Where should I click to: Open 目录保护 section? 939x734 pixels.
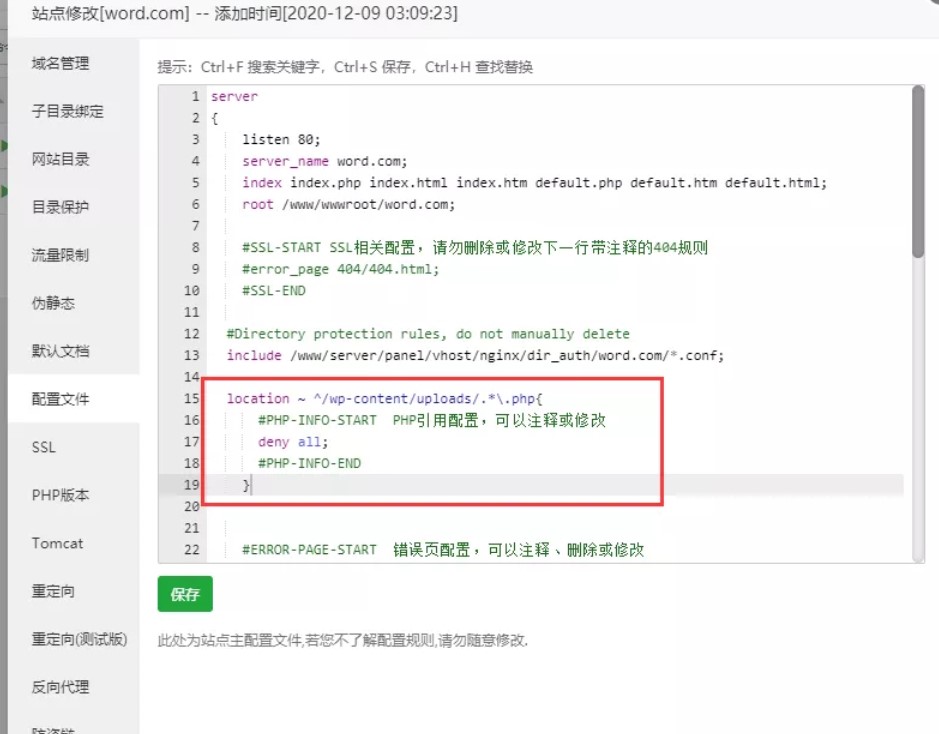click(60, 208)
